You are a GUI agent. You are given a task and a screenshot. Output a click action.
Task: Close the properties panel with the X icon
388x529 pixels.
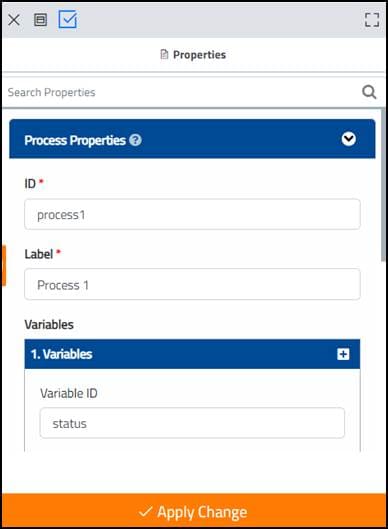coord(14,20)
